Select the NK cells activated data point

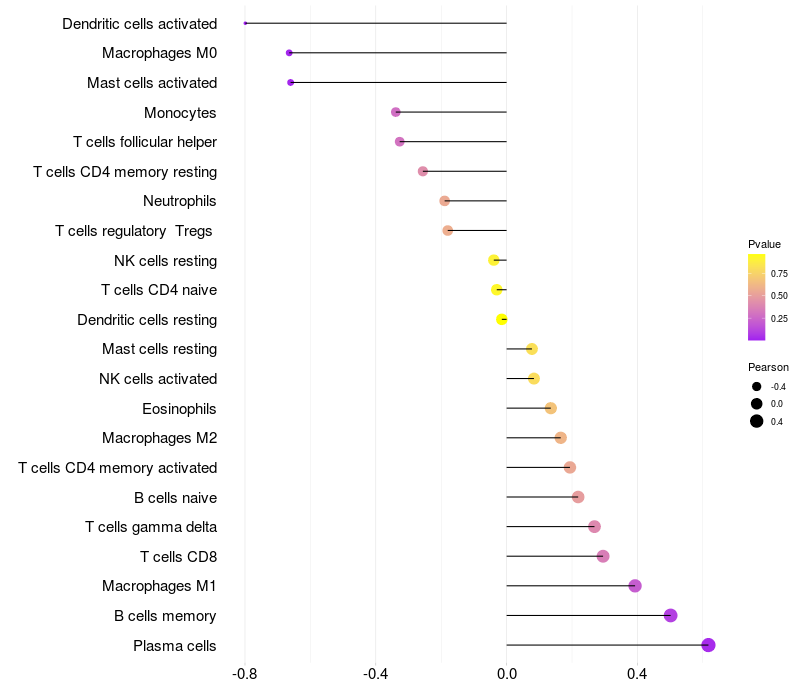click(x=534, y=379)
